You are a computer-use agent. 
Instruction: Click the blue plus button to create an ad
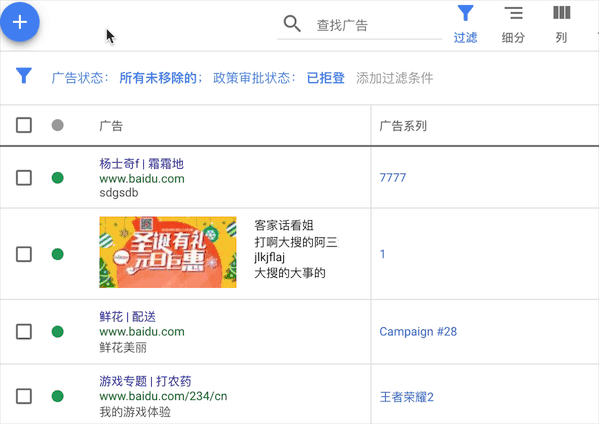20,22
